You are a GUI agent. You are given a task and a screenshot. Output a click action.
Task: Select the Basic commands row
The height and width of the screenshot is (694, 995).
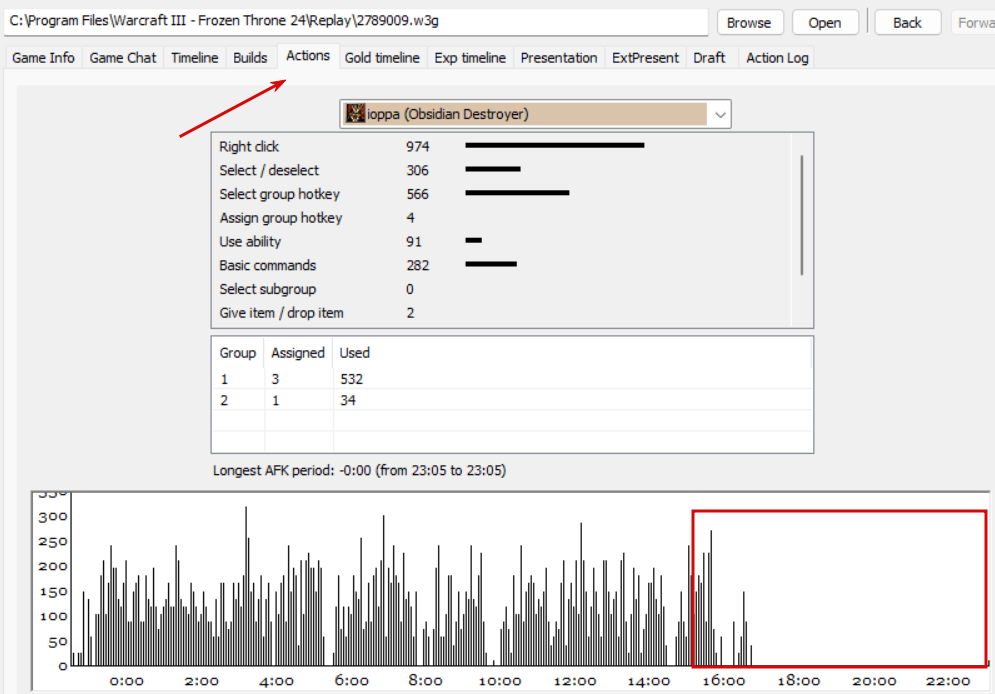[x=501, y=265]
